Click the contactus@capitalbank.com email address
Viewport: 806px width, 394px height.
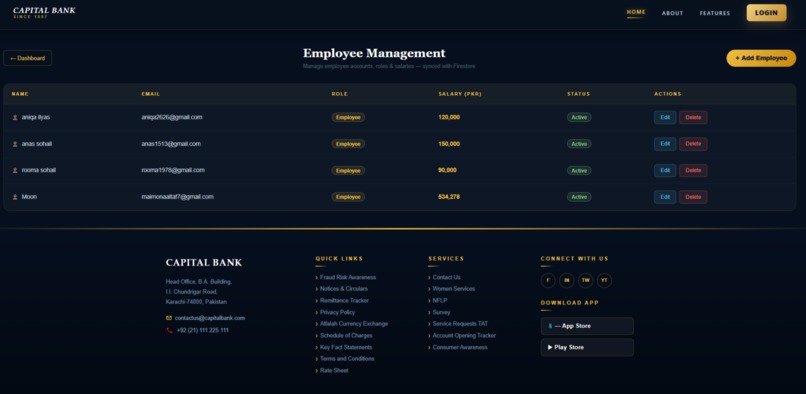point(210,318)
